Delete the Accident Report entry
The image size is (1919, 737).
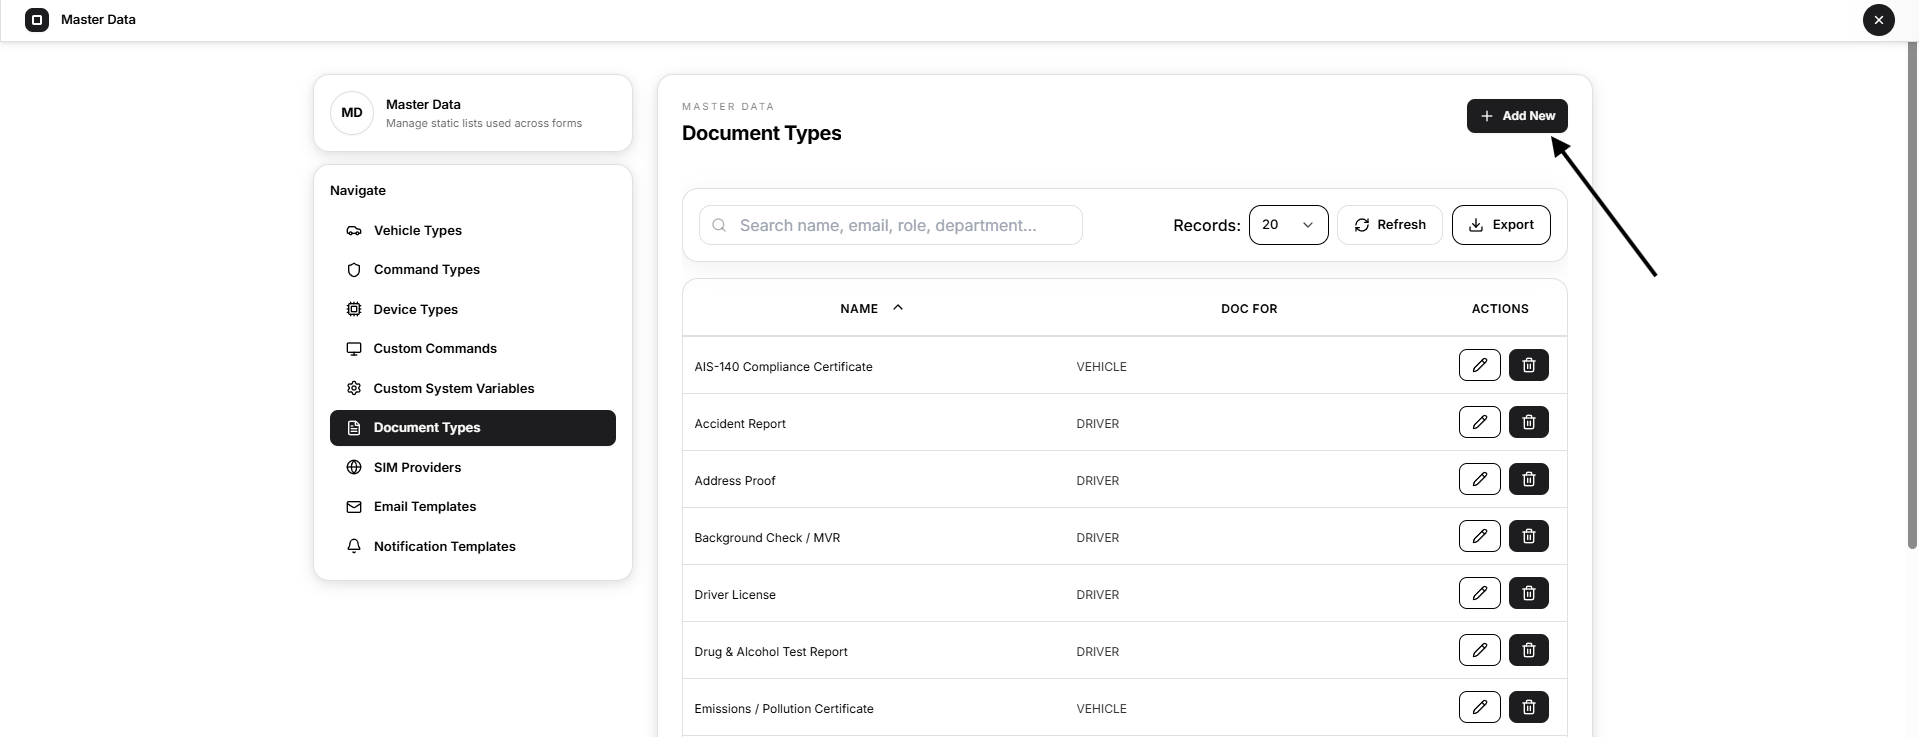coord(1528,422)
